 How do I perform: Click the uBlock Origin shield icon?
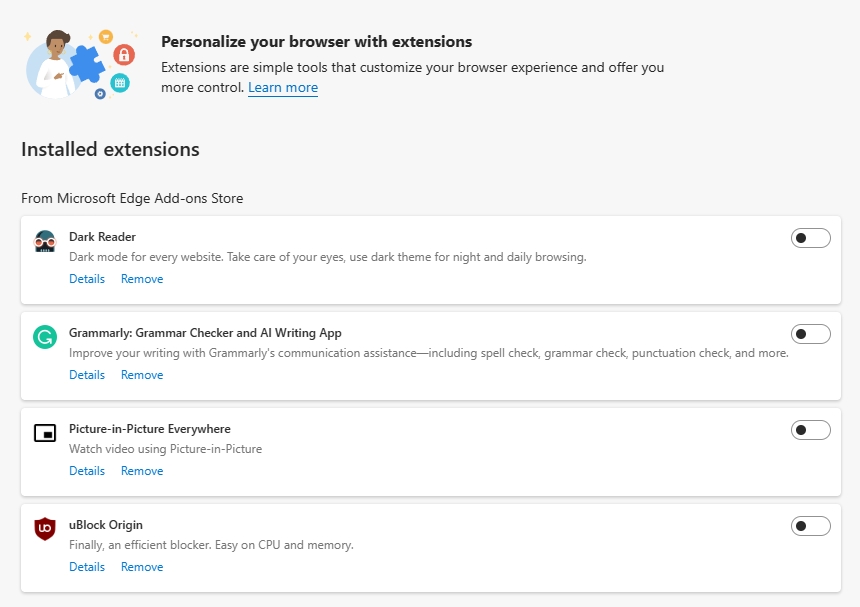[x=44, y=529]
